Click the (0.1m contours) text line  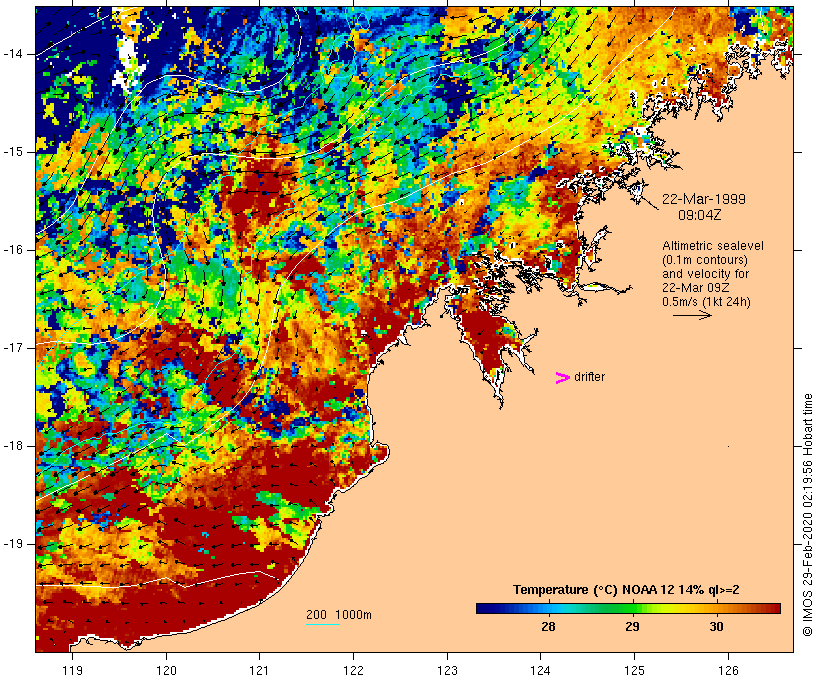(705, 260)
